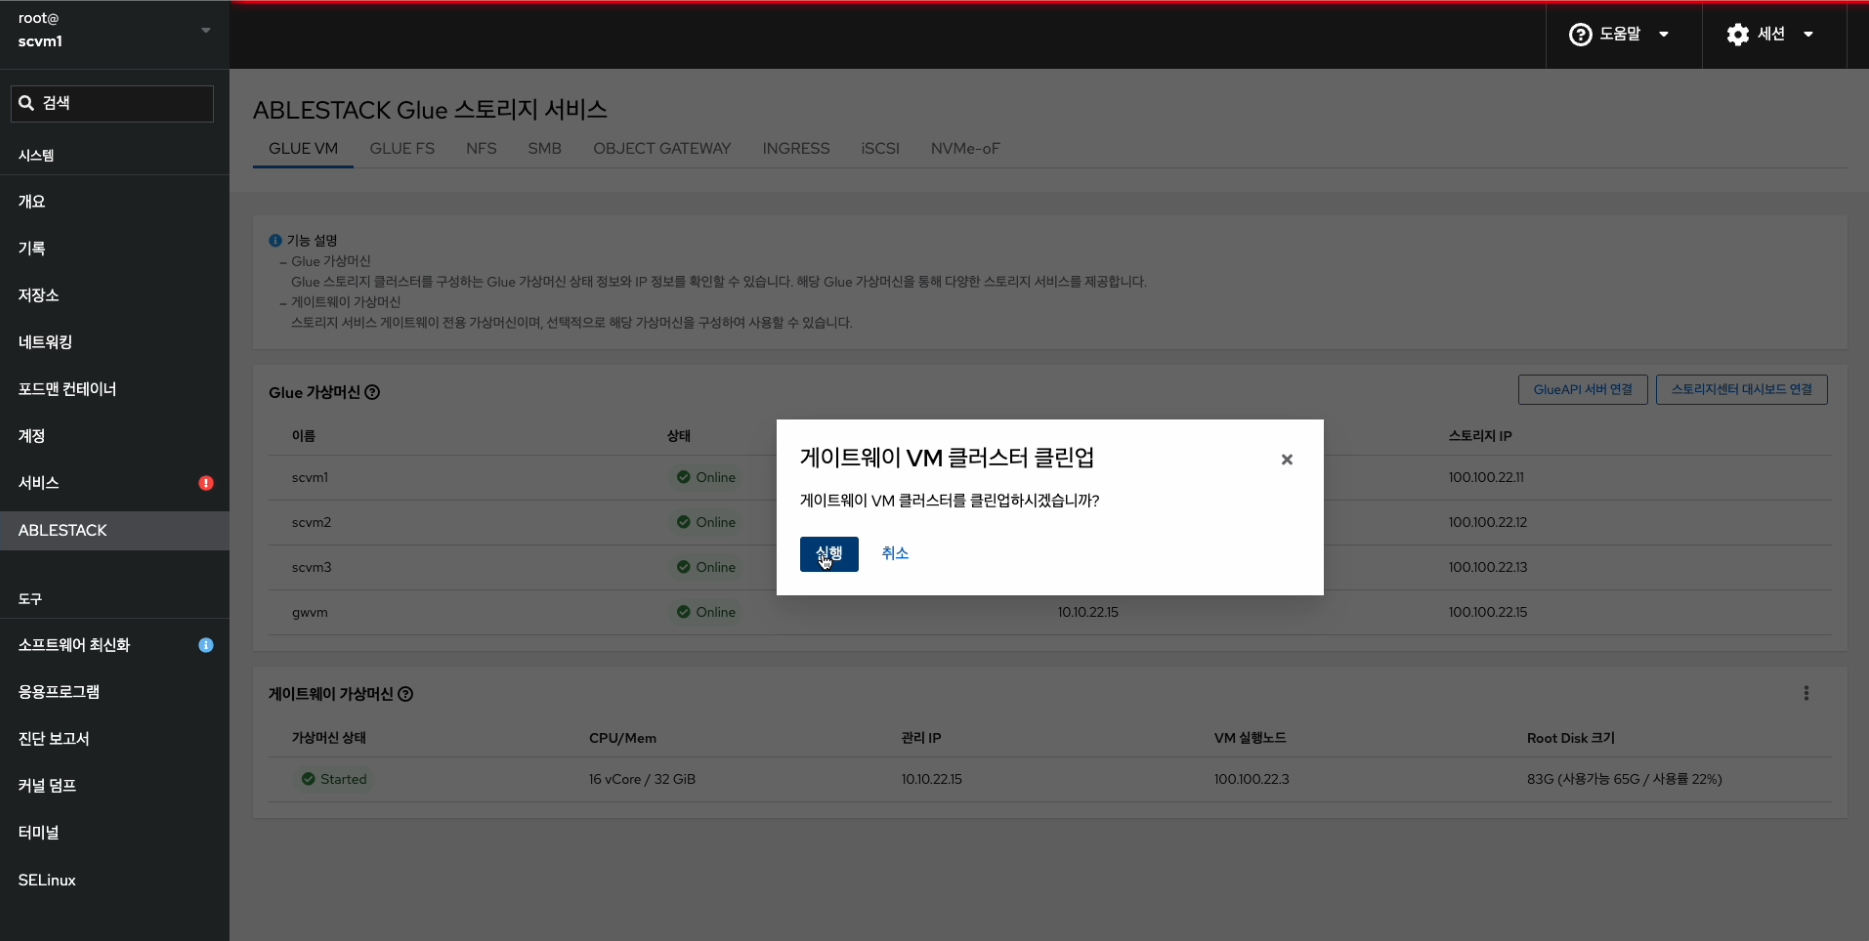Click the blue info icon beside 소프트웨어 최신화
This screenshot has height=941, width=1869.
206,645
